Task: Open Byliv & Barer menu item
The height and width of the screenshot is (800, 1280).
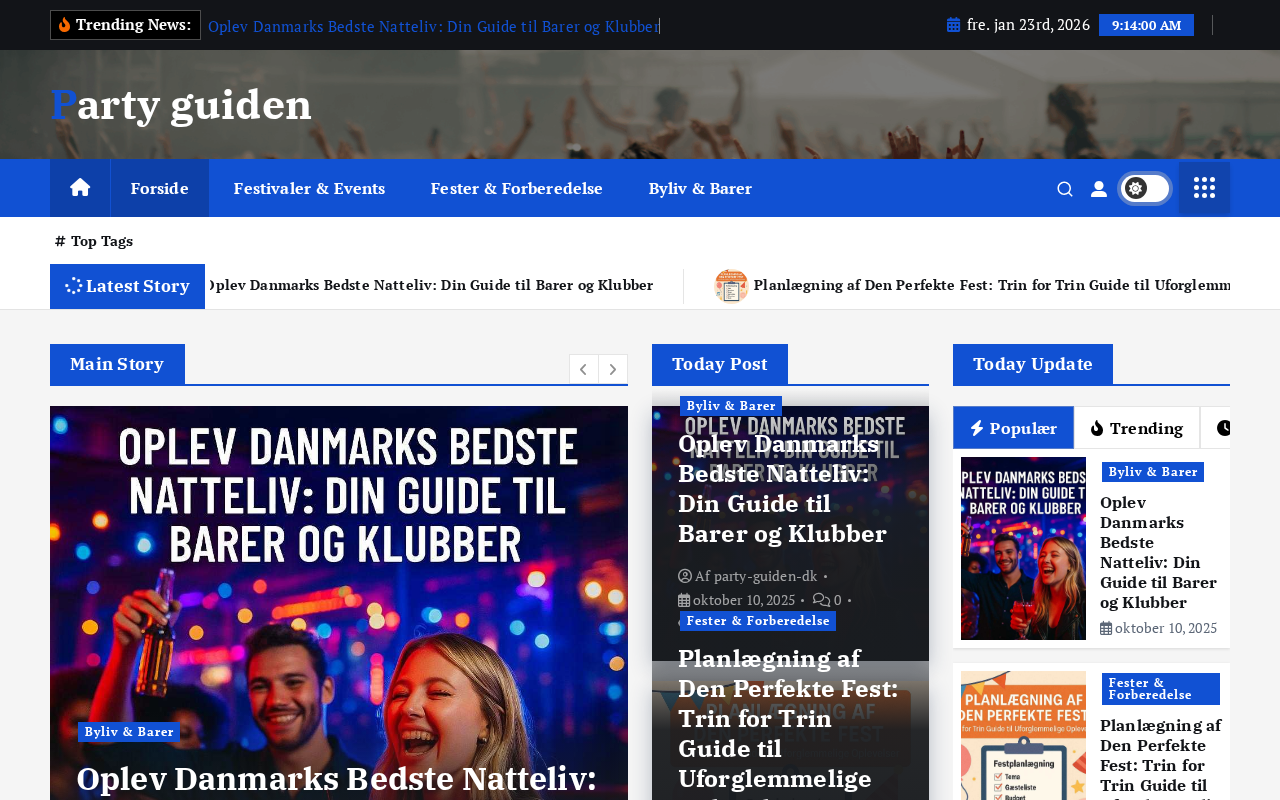Action: (x=700, y=188)
